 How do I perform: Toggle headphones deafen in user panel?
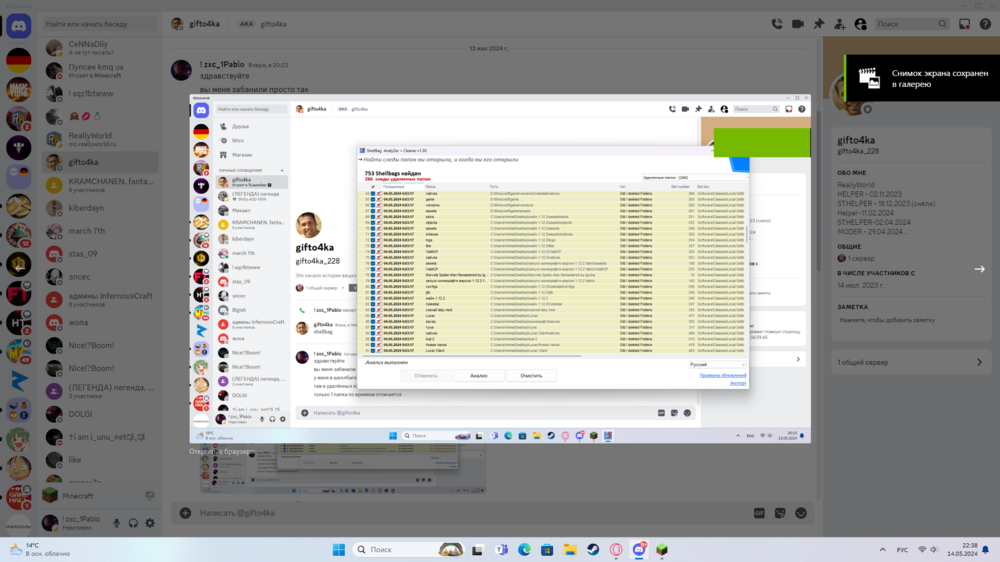133,523
